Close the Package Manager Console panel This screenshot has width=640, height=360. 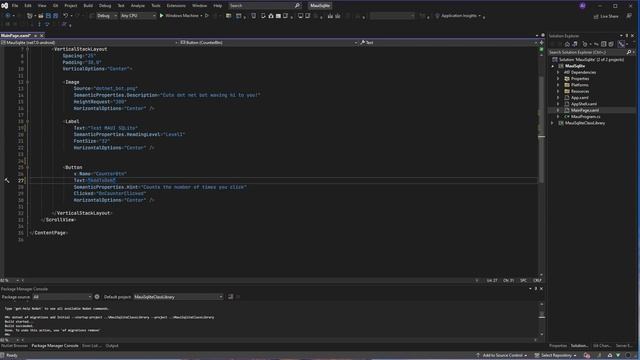click(x=542, y=289)
